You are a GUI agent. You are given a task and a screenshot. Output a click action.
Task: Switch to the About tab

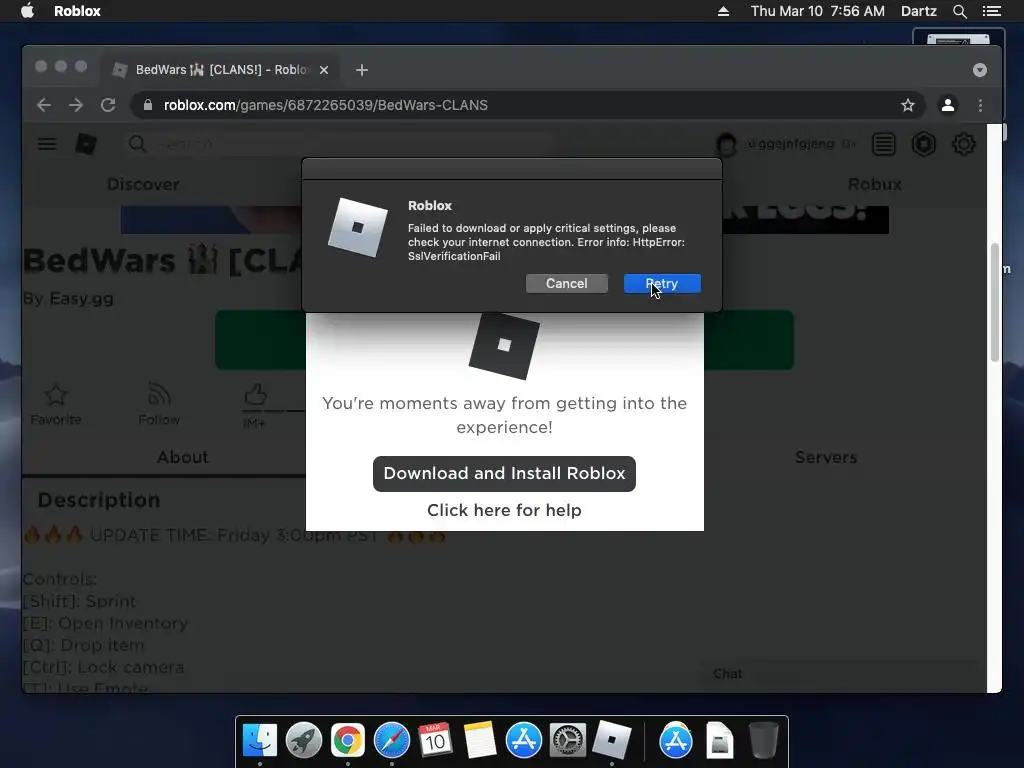point(182,457)
